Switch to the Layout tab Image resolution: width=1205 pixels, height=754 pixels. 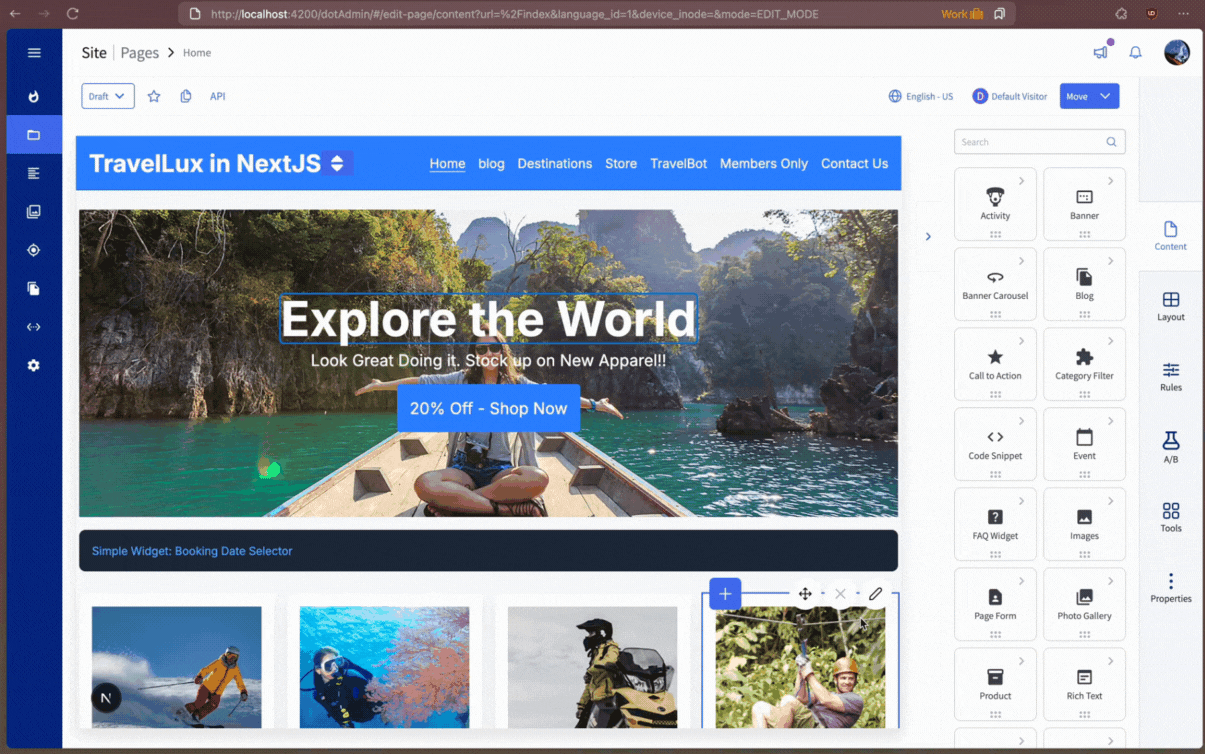tap(1170, 306)
